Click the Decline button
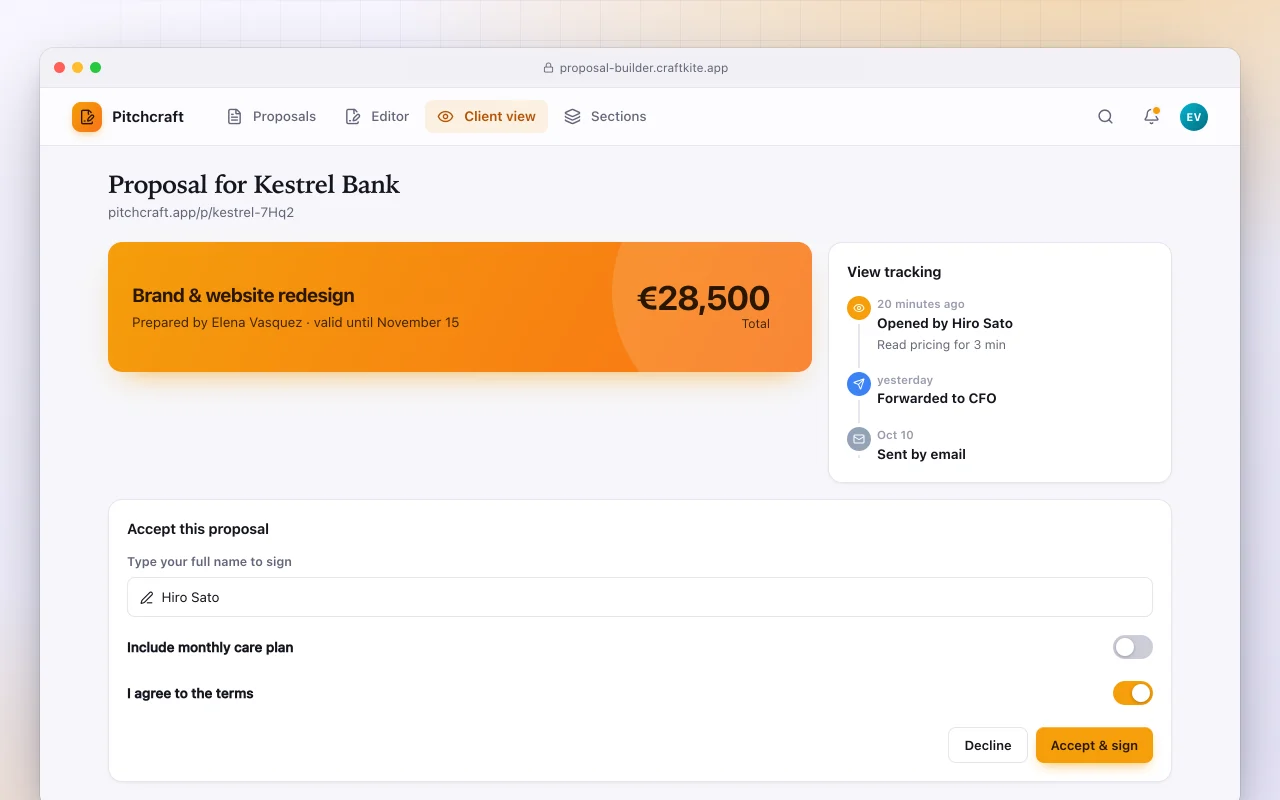The image size is (1280, 800). [x=988, y=745]
